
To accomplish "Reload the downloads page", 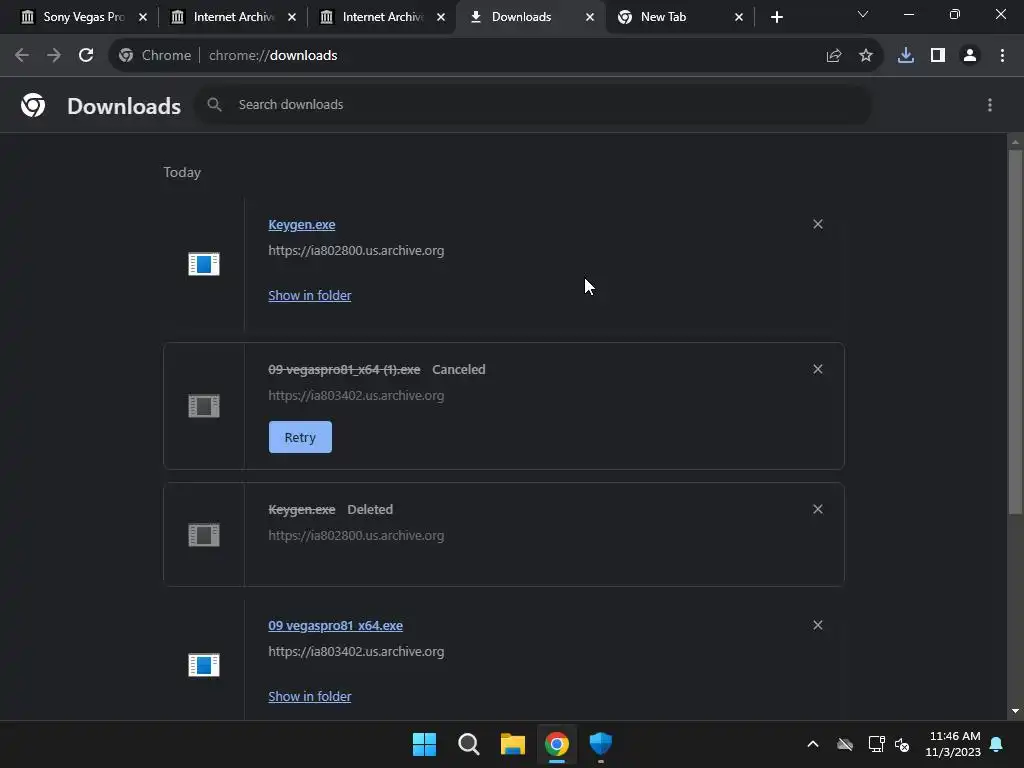I will (x=86, y=56).
